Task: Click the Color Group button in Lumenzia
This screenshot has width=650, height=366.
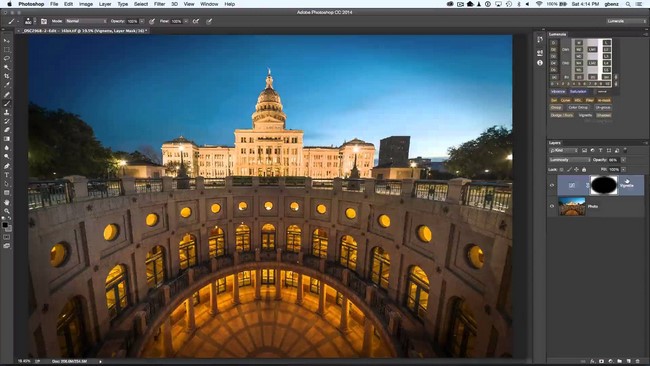Action: pos(578,107)
